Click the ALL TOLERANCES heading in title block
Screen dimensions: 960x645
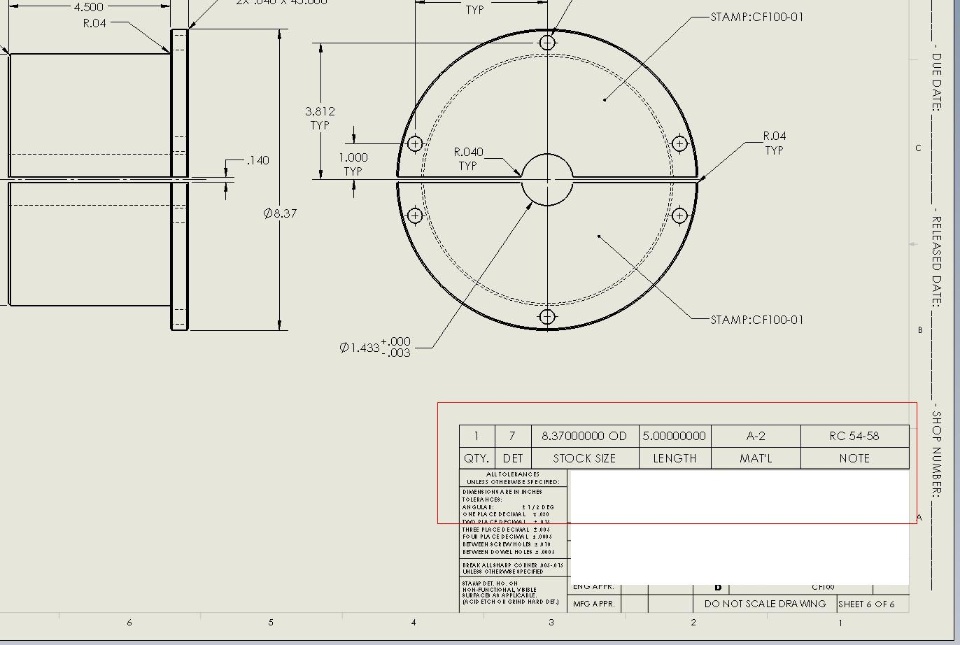click(513, 474)
